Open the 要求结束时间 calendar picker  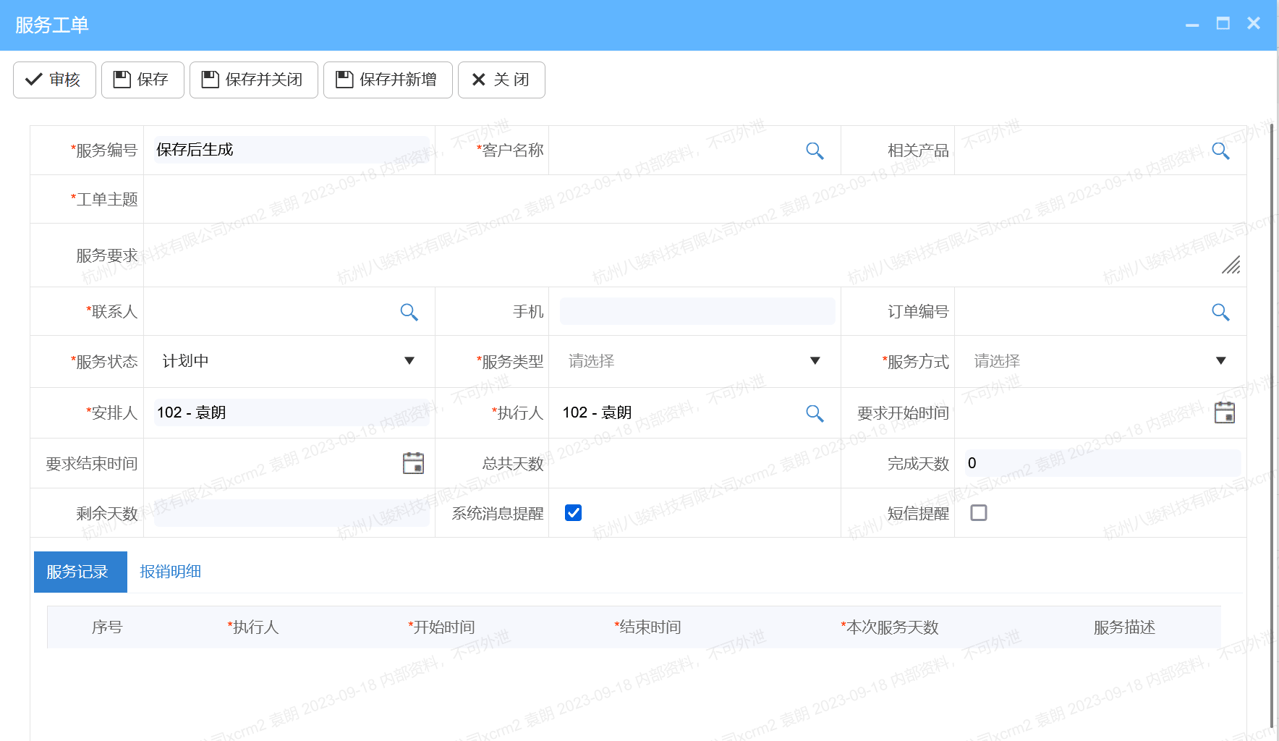(x=413, y=463)
